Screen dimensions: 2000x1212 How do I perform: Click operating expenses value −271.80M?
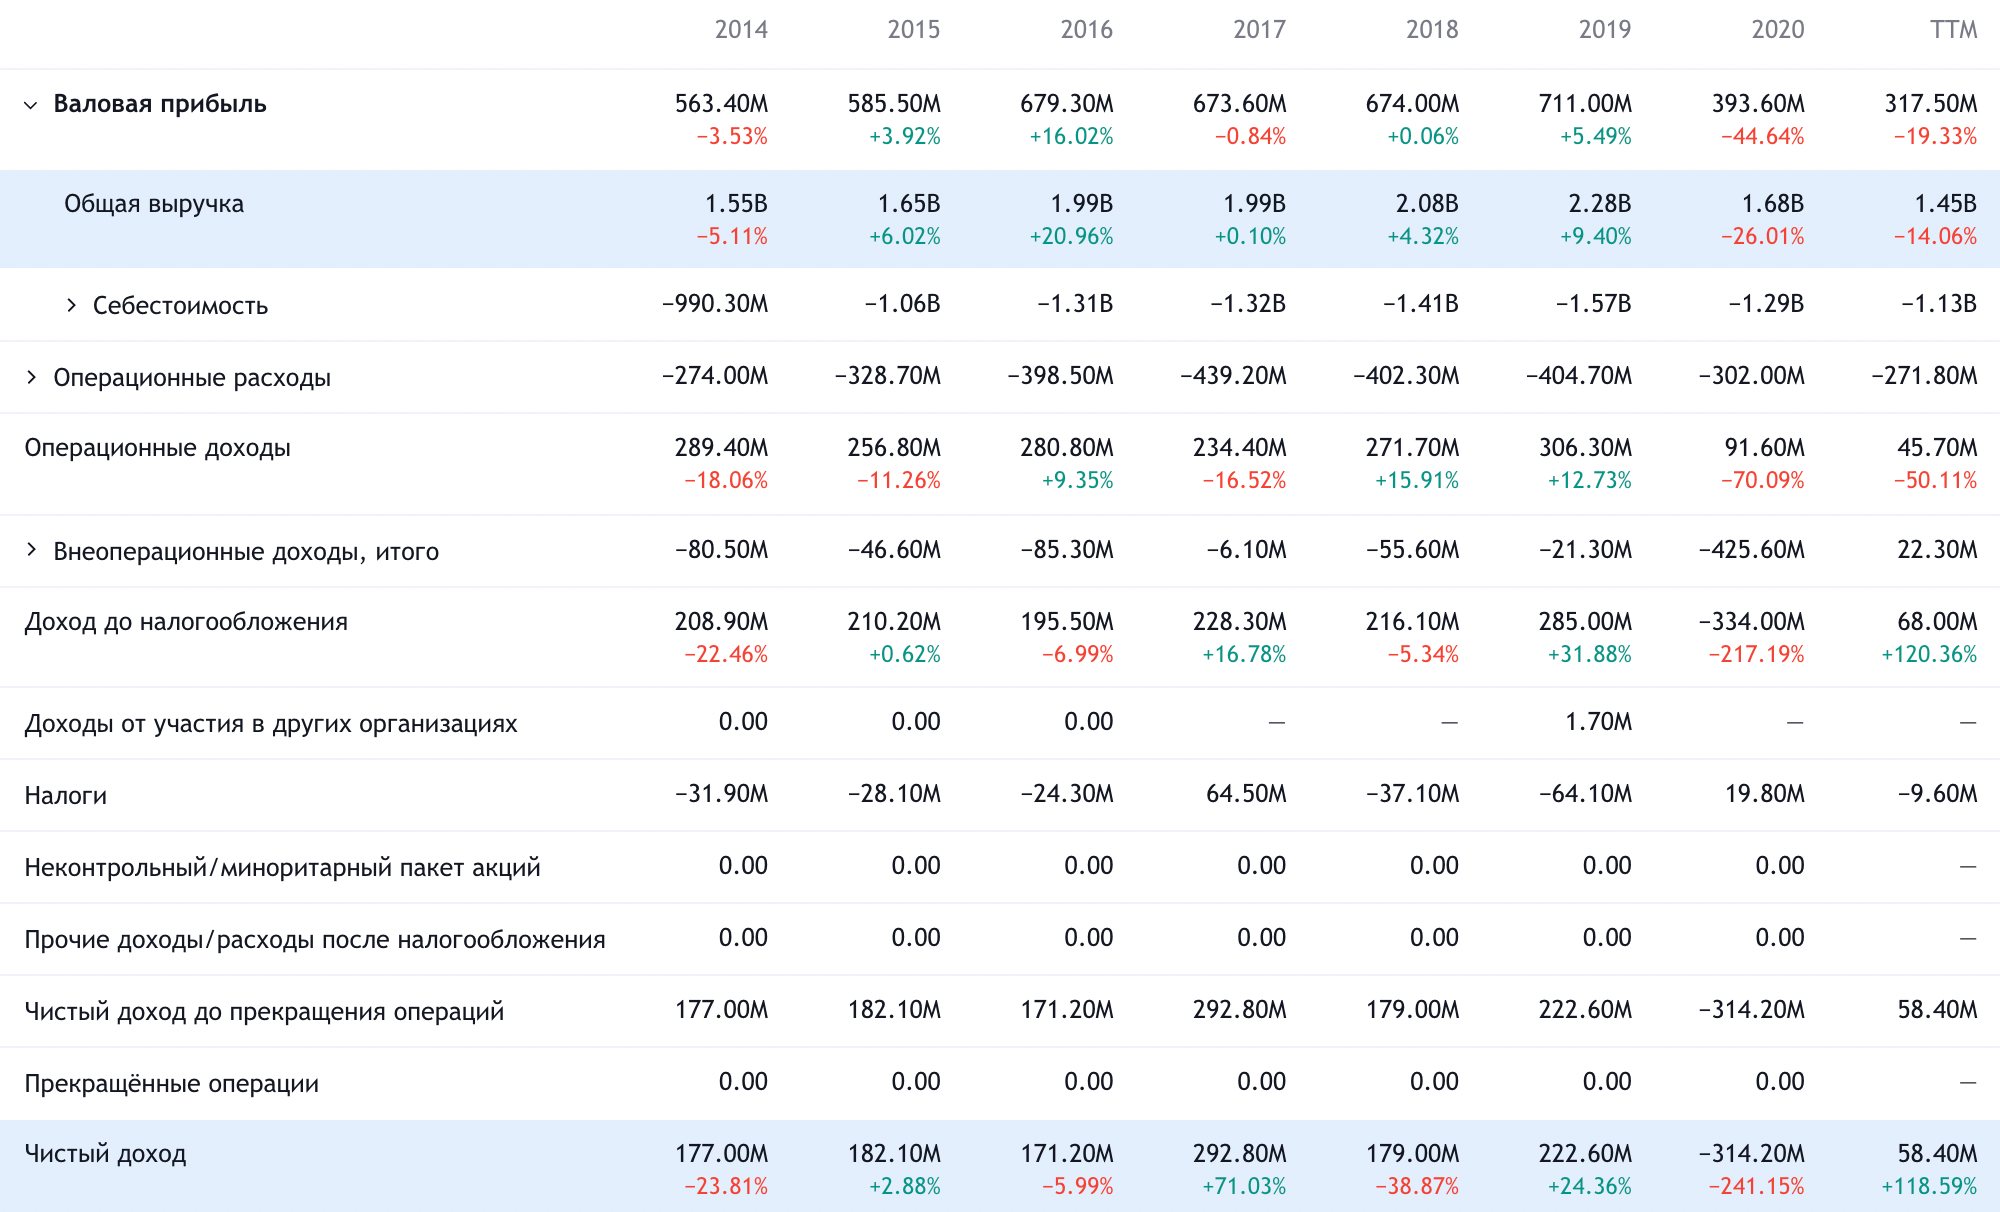(1925, 376)
